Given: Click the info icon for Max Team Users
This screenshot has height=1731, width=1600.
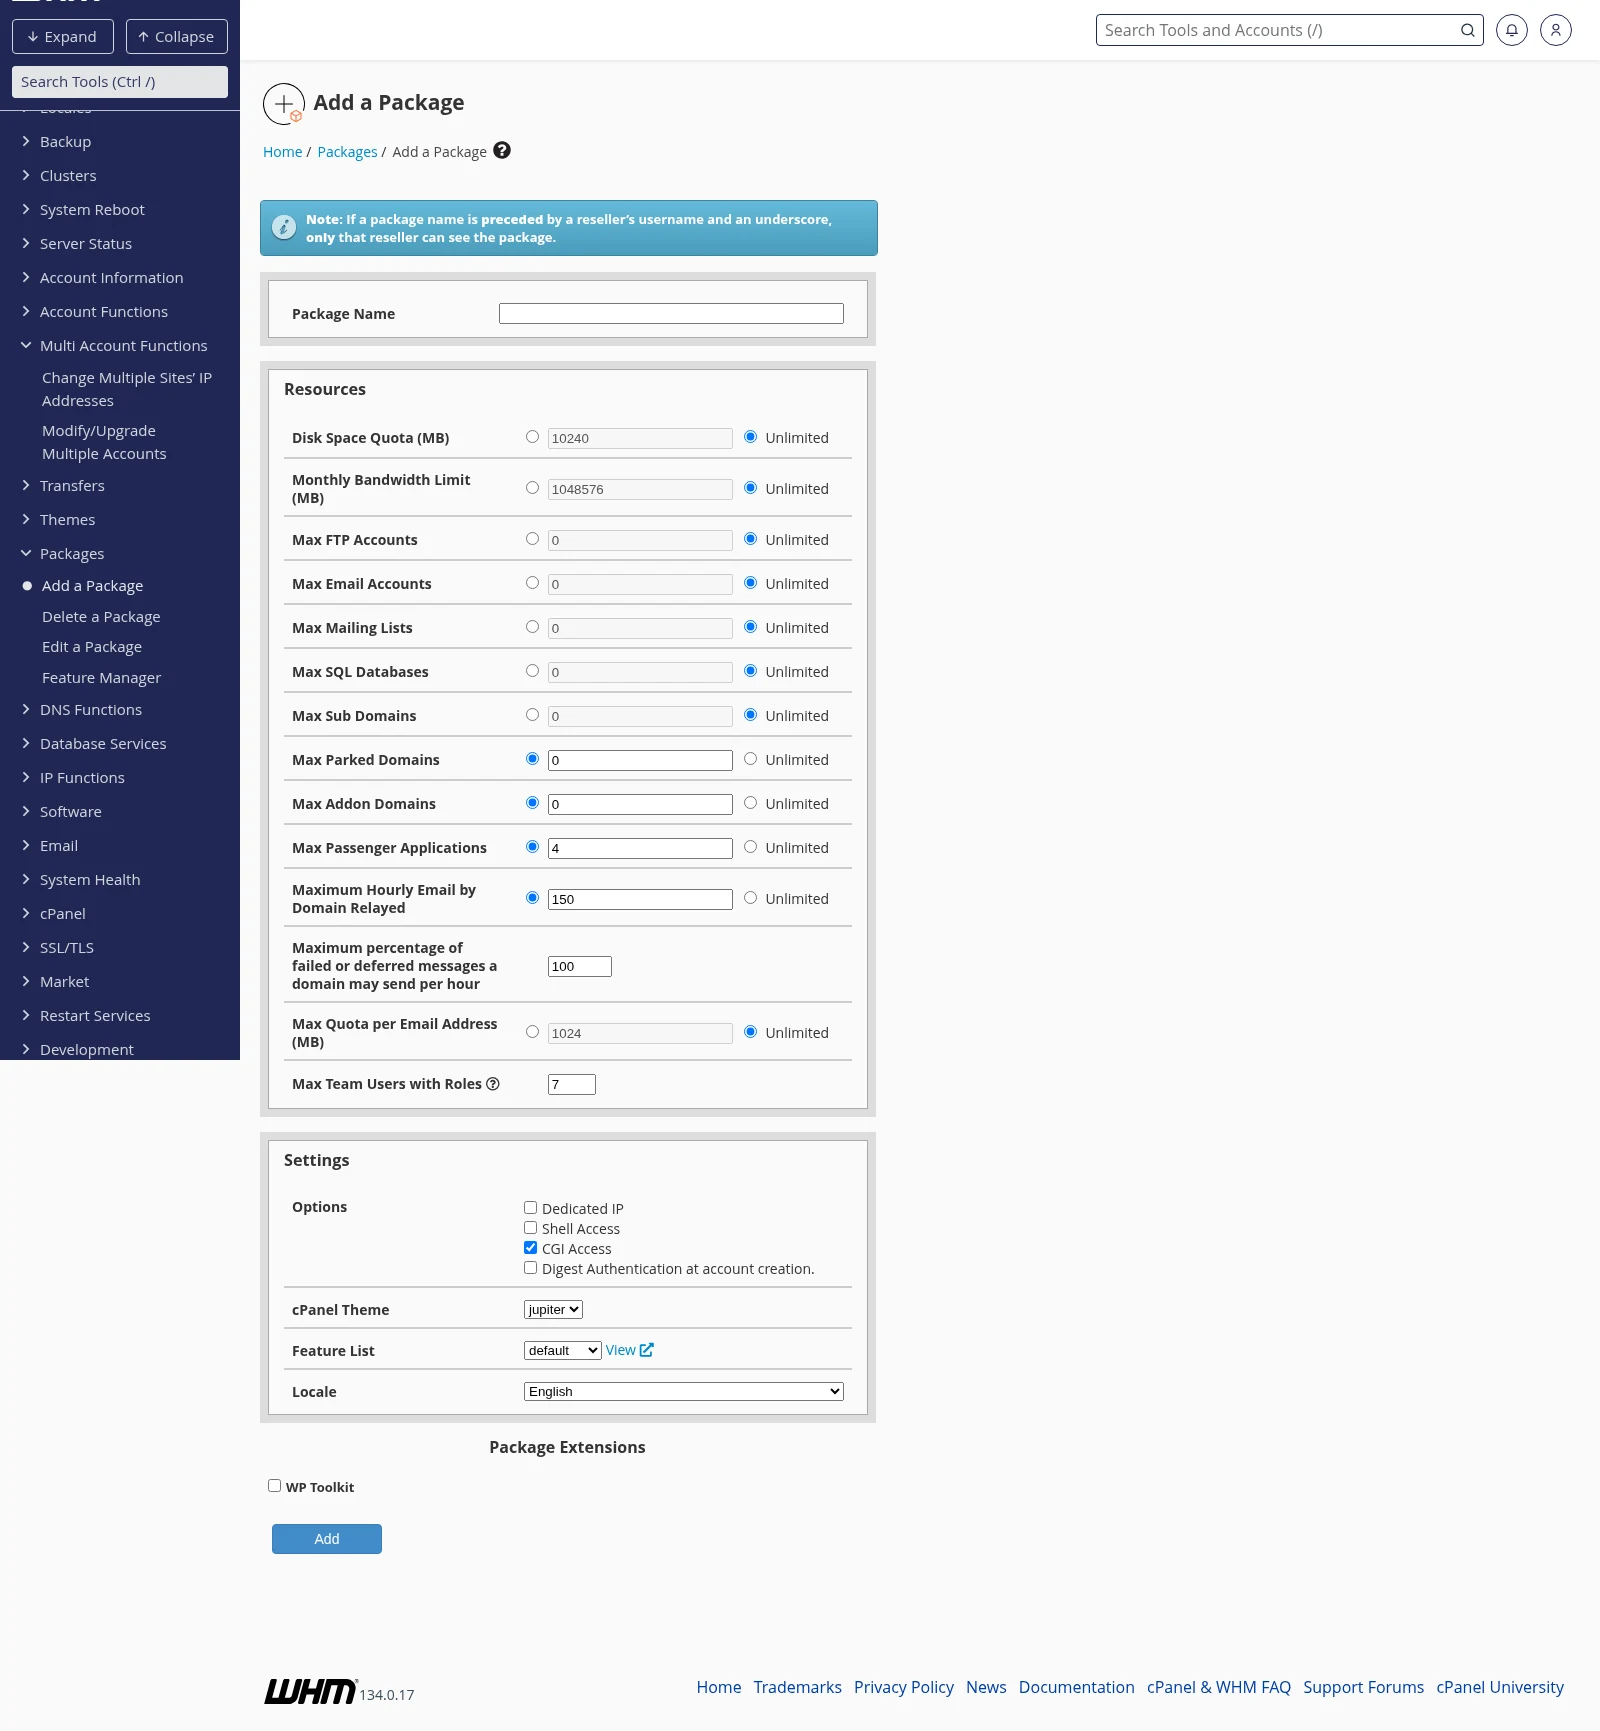Looking at the screenshot, I should pyautogui.click(x=493, y=1084).
